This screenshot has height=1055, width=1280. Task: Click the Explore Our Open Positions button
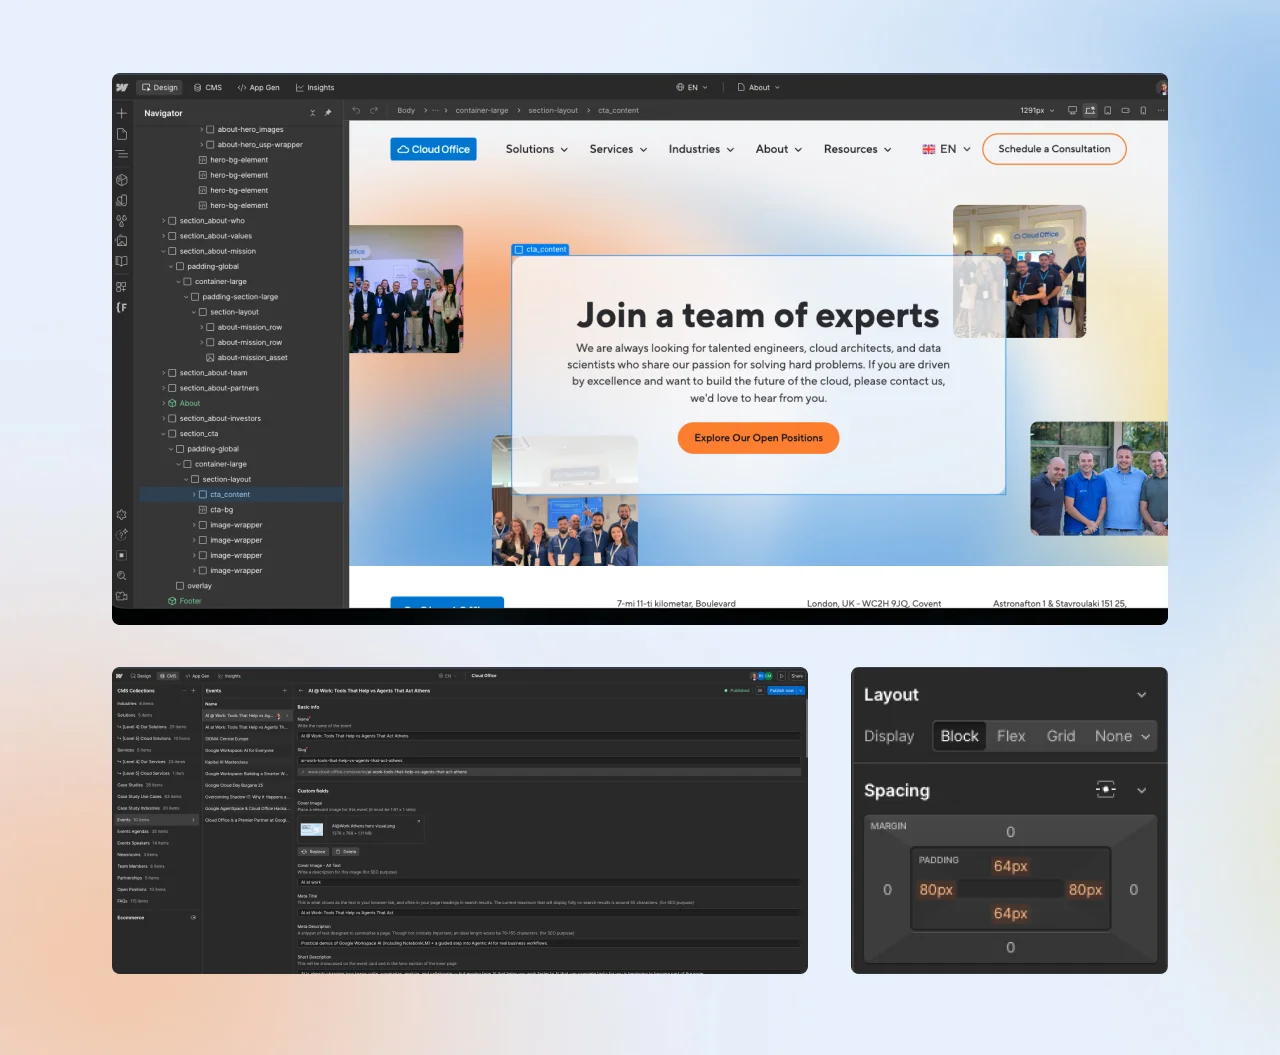pyautogui.click(x=758, y=438)
